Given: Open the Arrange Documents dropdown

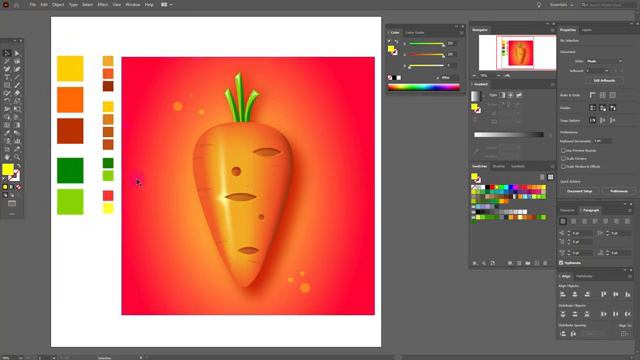Looking at the screenshot, I should 166,5.
